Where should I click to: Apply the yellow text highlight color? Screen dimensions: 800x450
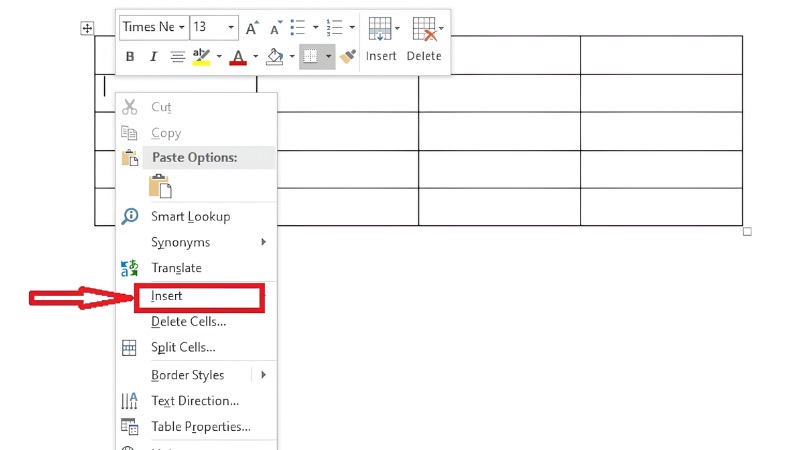[201, 57]
